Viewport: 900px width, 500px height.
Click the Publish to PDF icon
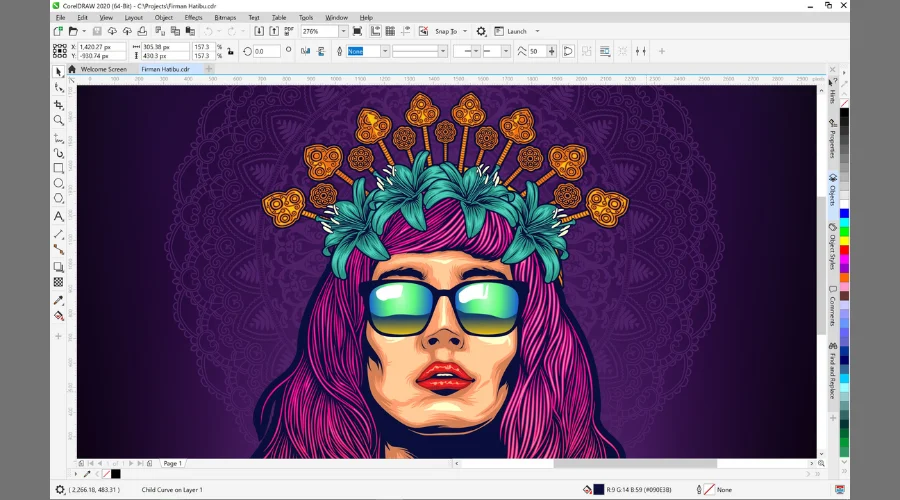289,31
